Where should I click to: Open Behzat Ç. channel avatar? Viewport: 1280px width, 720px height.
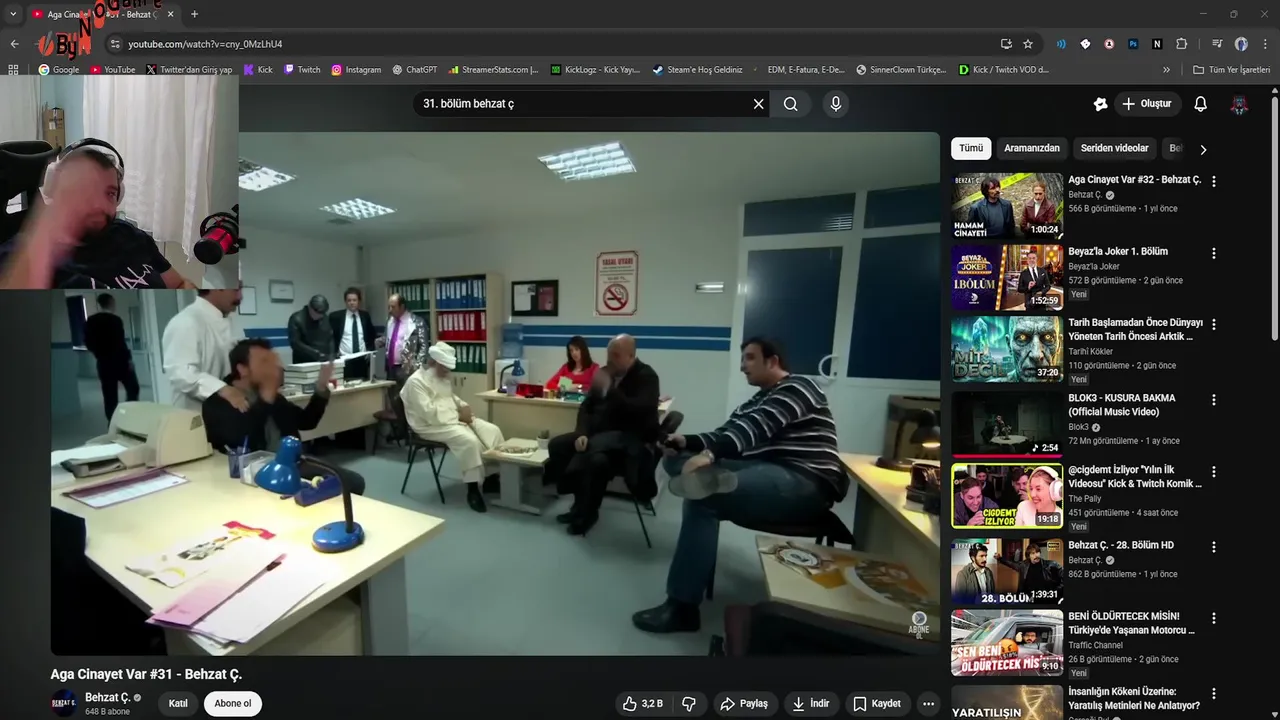coord(64,703)
